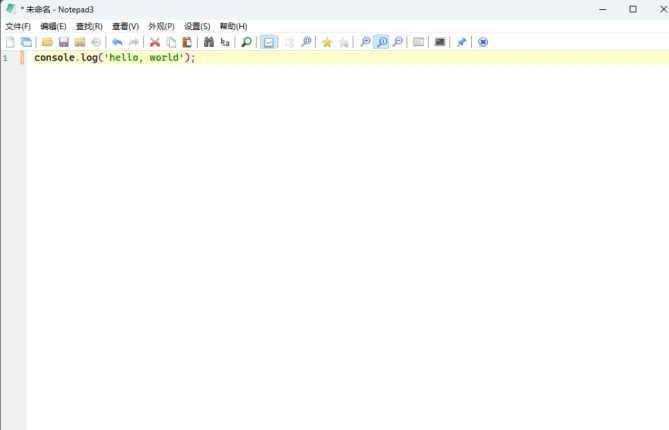Image resolution: width=669 pixels, height=430 pixels.
Task: Undo the last edit
Action: coord(117,42)
